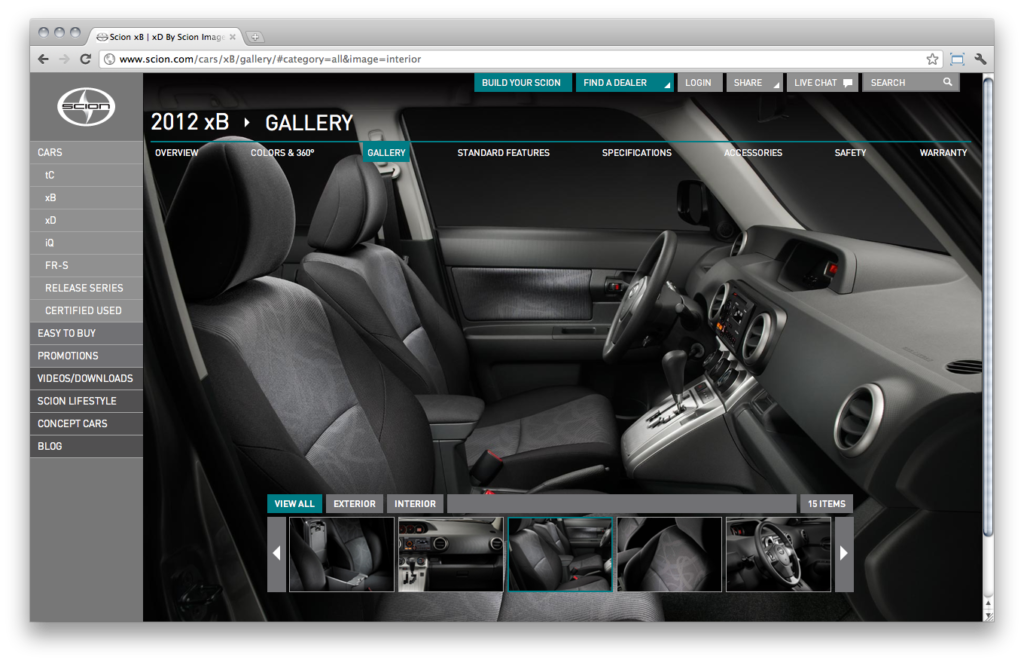The height and width of the screenshot is (663, 1024).
Task: Select the dashboard and shifter thumbnail
Action: coord(451,555)
